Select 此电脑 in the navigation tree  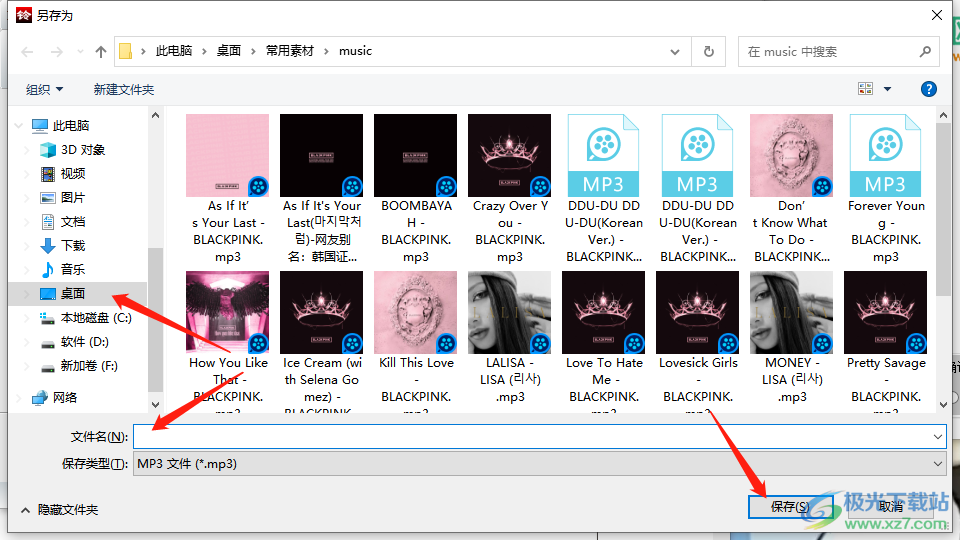(x=61, y=126)
